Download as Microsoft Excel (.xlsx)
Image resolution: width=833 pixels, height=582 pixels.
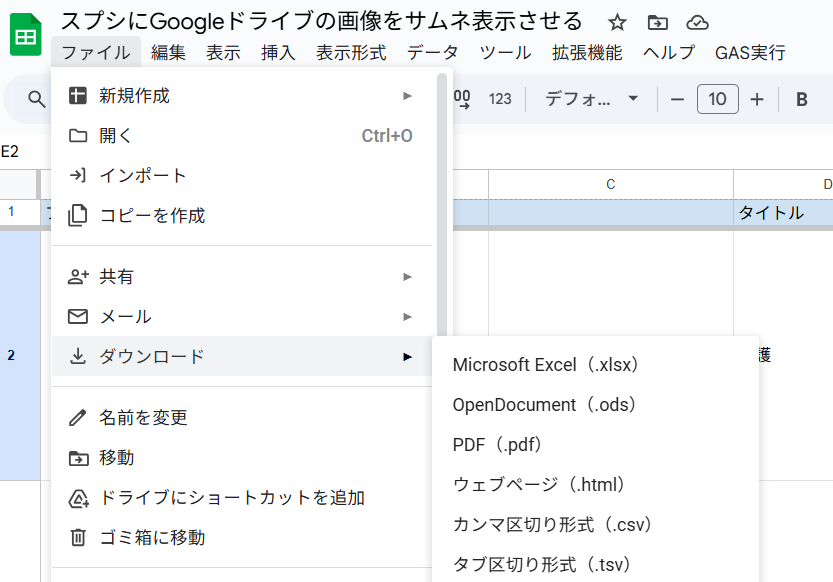click(x=596, y=365)
